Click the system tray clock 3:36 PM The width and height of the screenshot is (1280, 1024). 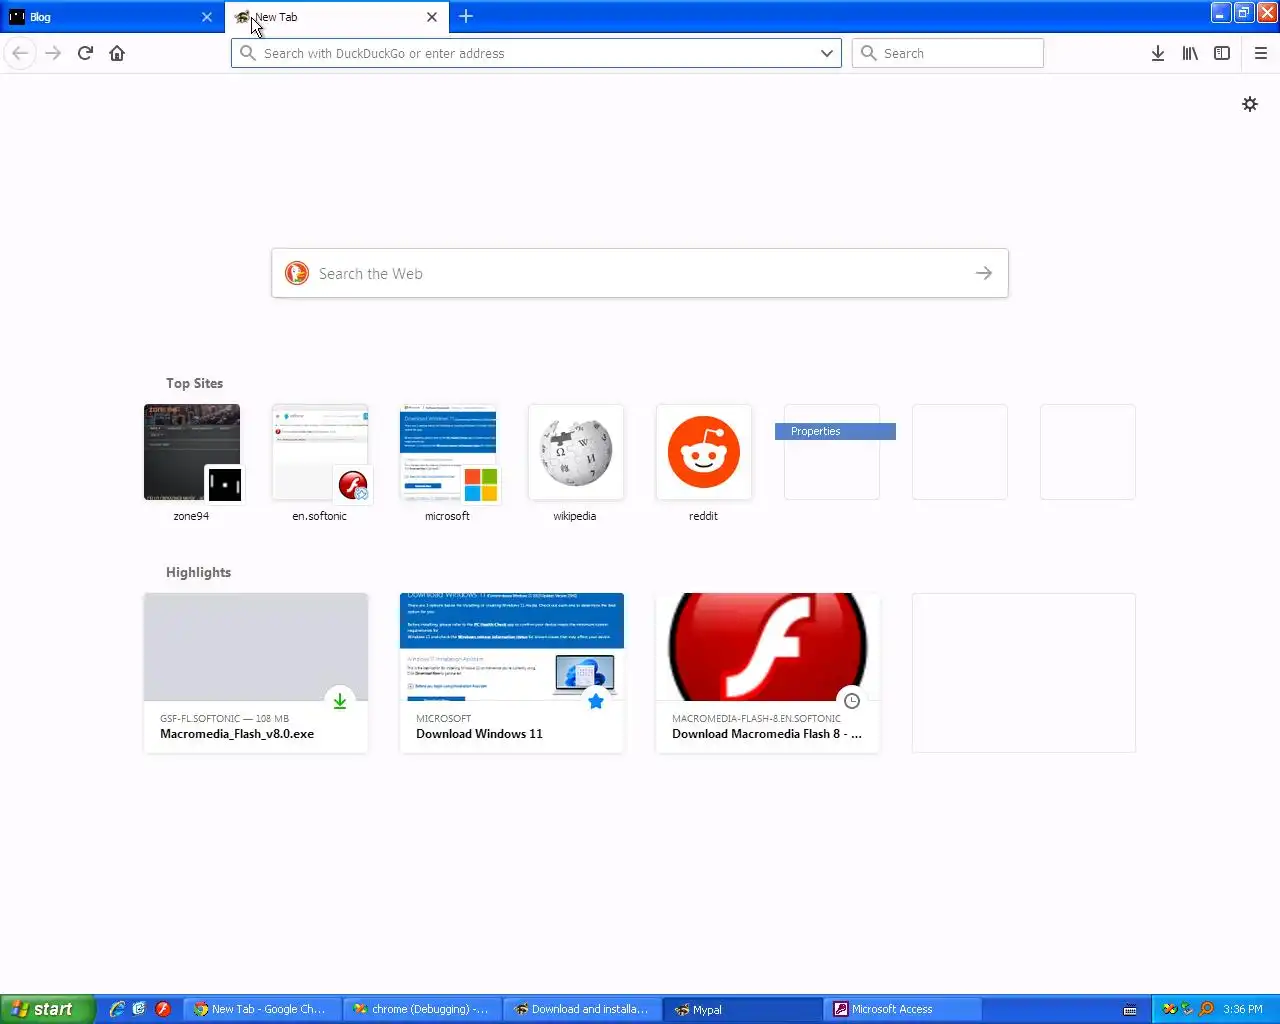pos(1243,1009)
